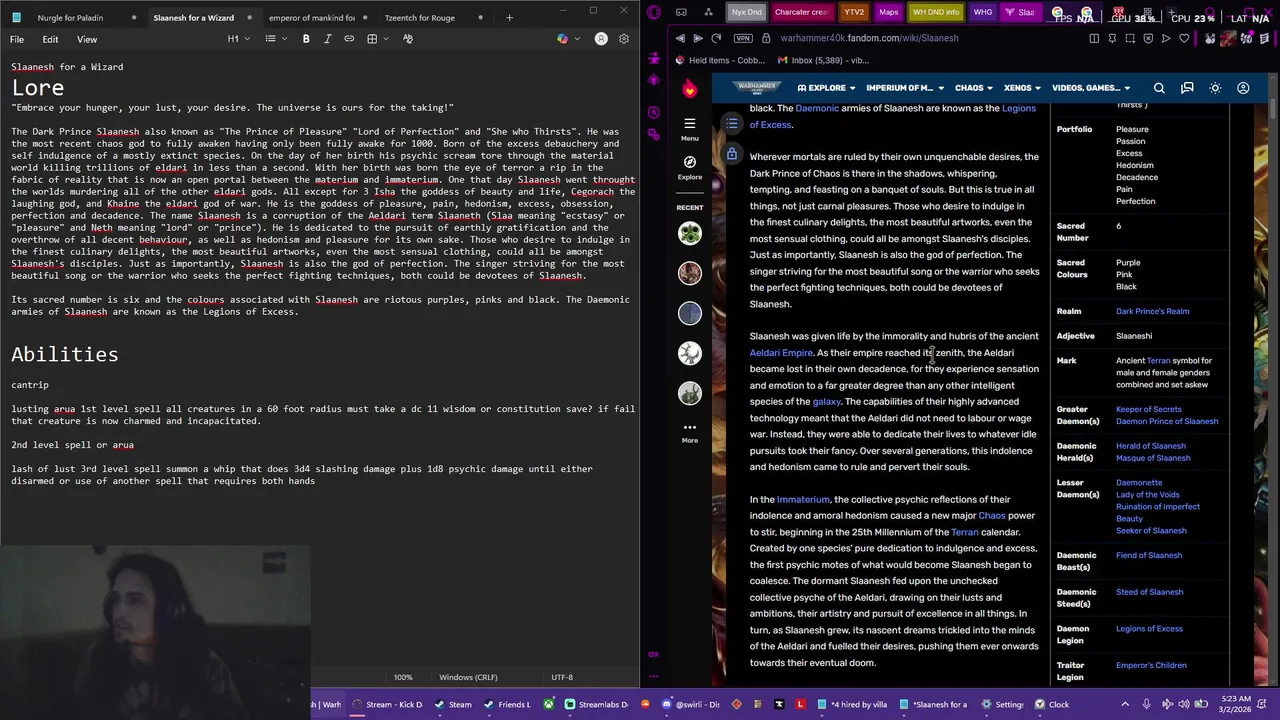Expand VIDEOS, GAMES... wiki menu
Image resolution: width=1280 pixels, height=720 pixels.
(x=1090, y=88)
